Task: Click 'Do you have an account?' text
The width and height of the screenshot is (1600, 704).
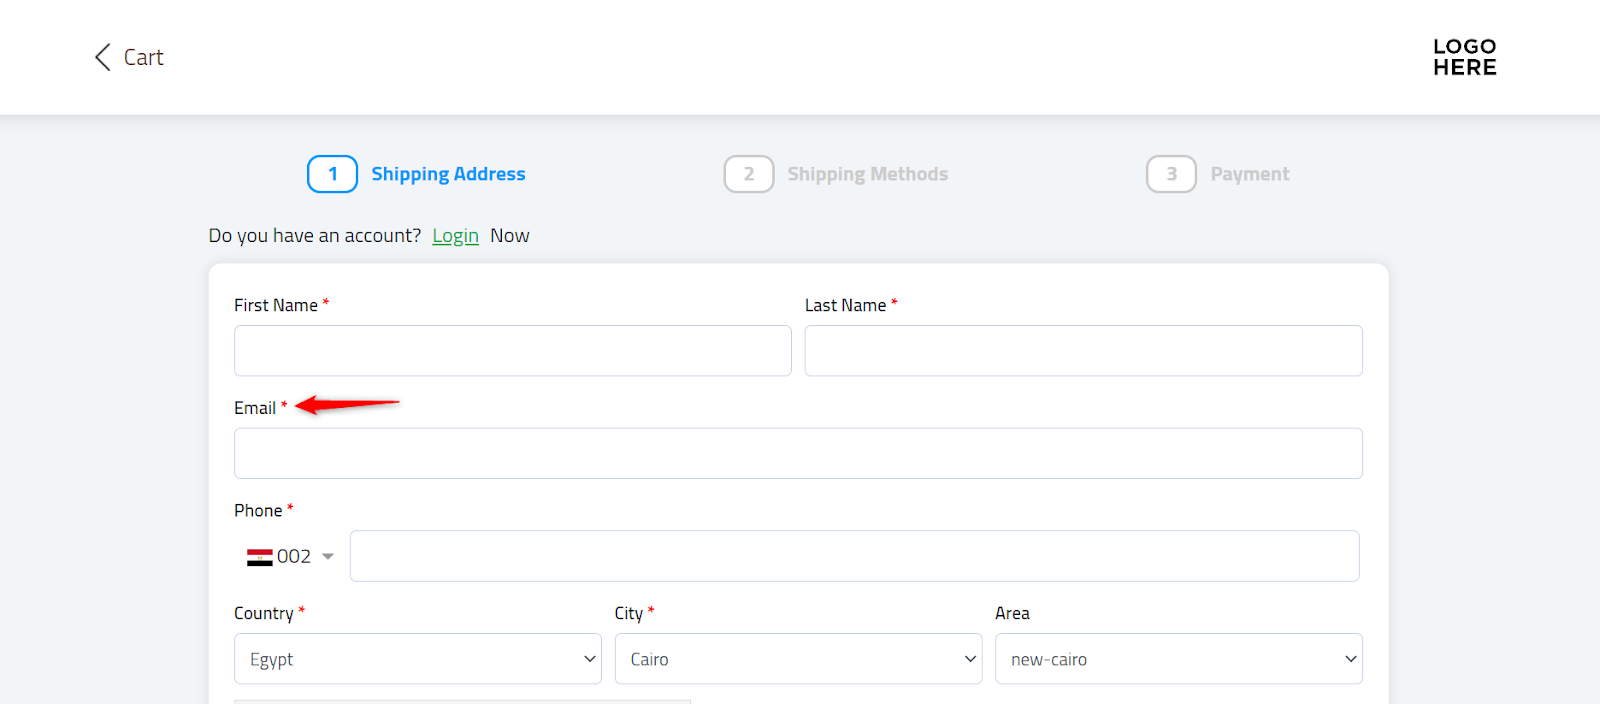Action: click(x=315, y=236)
